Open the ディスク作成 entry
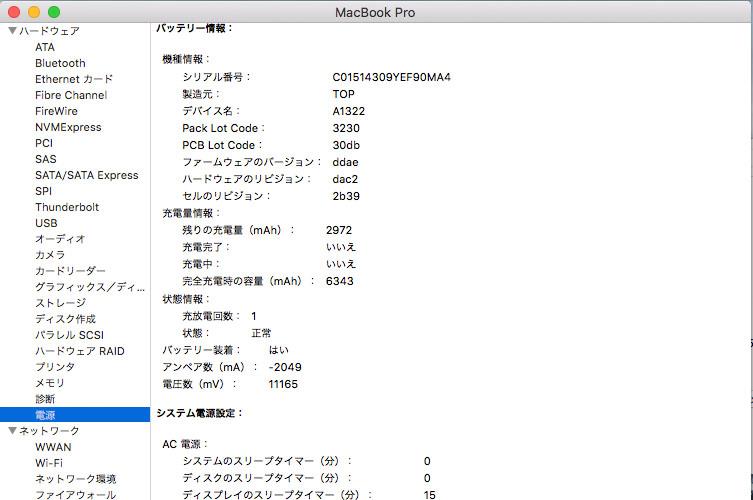The height and width of the screenshot is (500, 753). (65, 319)
